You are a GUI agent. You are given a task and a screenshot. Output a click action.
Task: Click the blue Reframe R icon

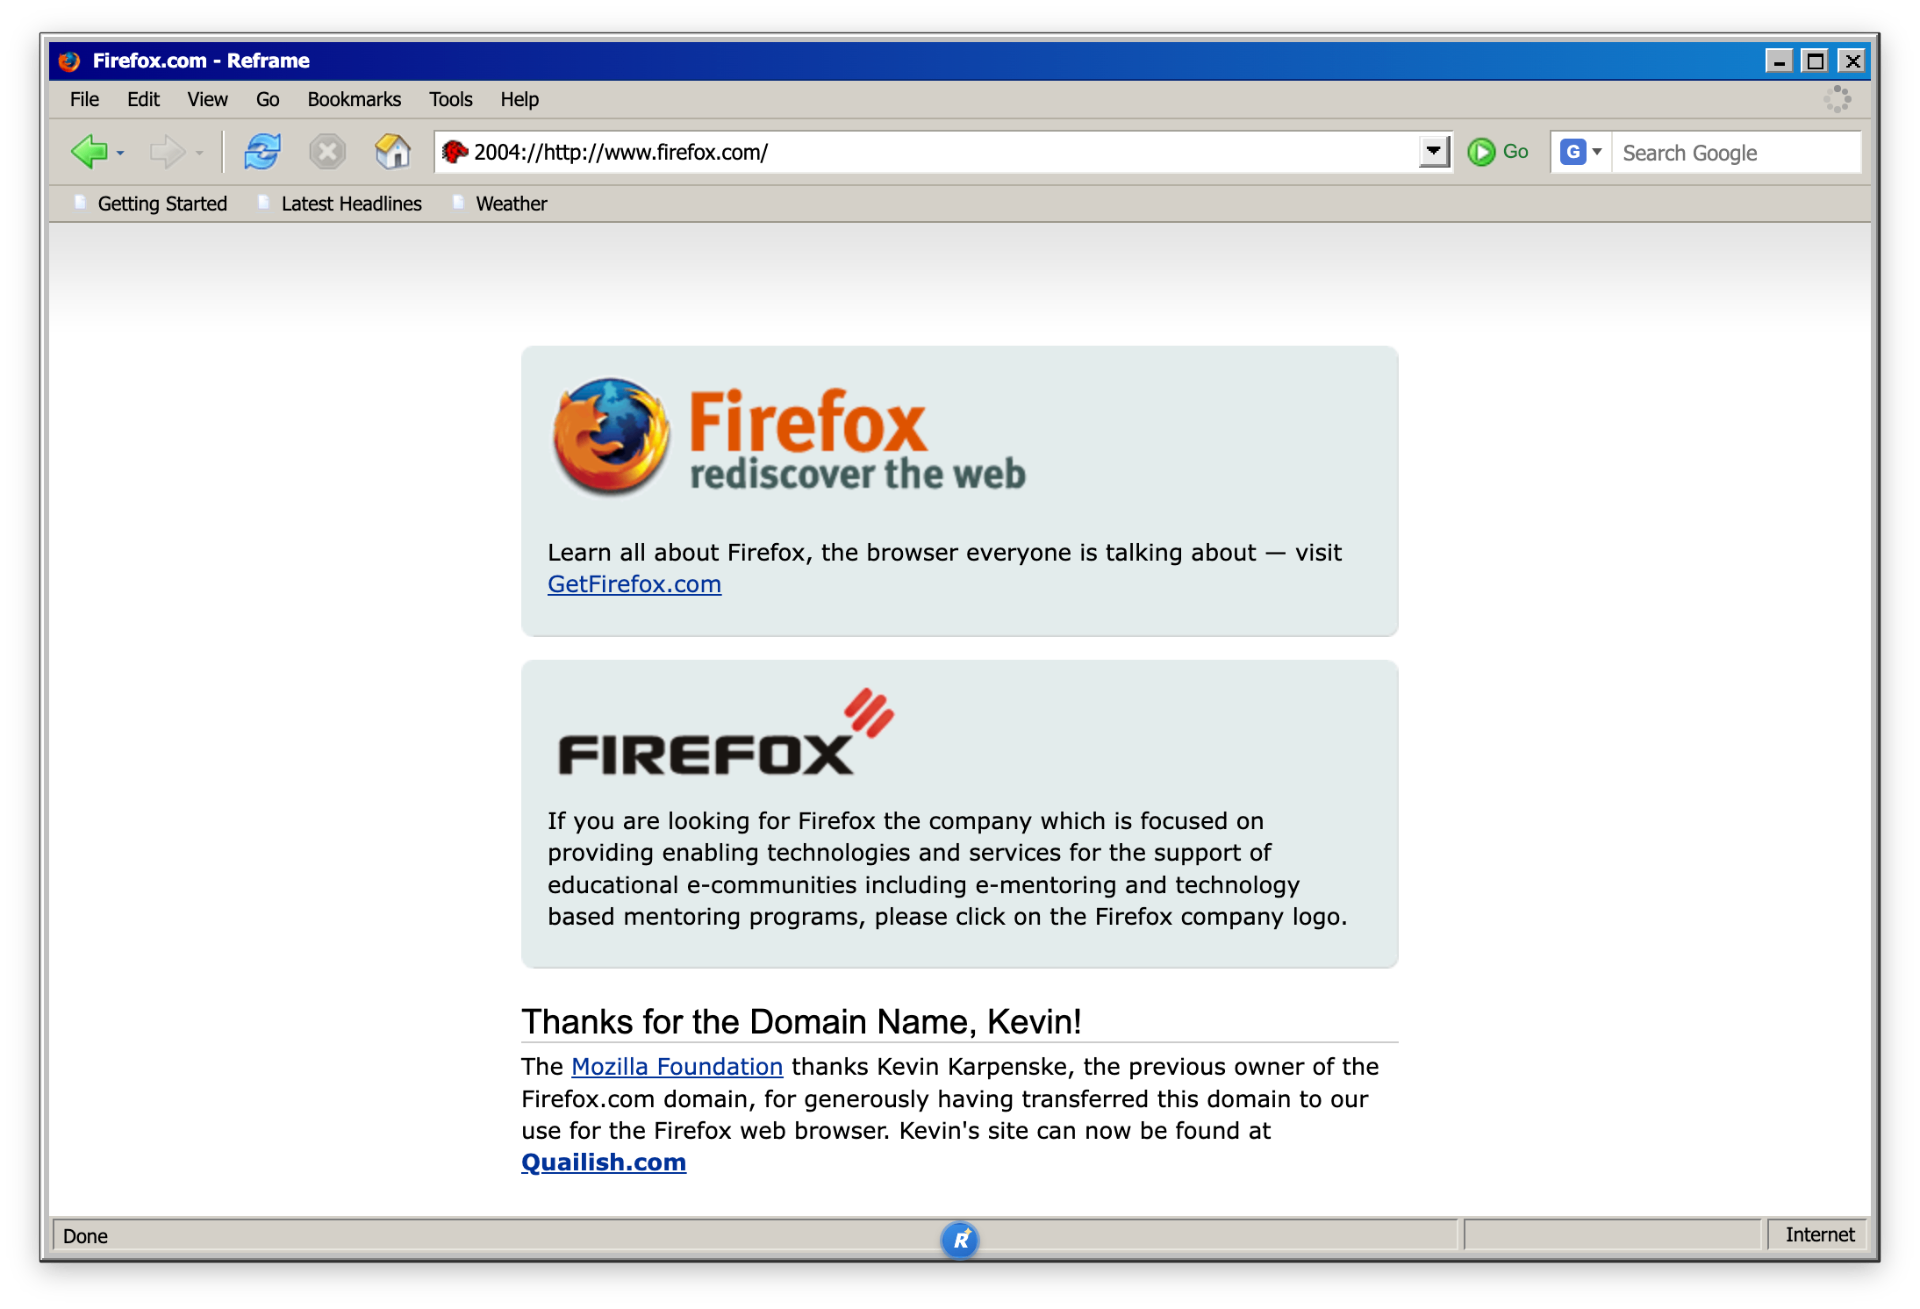point(959,1240)
